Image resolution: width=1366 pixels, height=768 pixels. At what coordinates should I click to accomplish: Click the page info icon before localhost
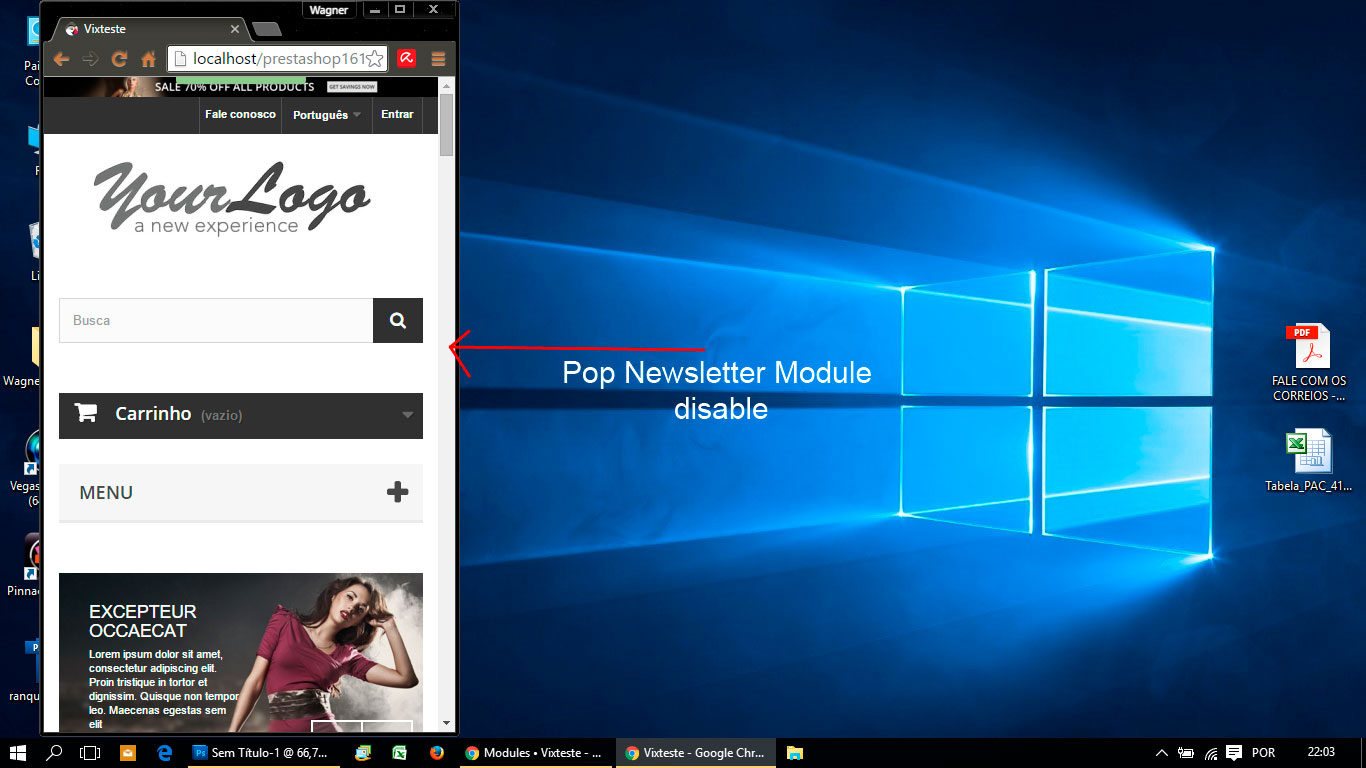point(180,59)
